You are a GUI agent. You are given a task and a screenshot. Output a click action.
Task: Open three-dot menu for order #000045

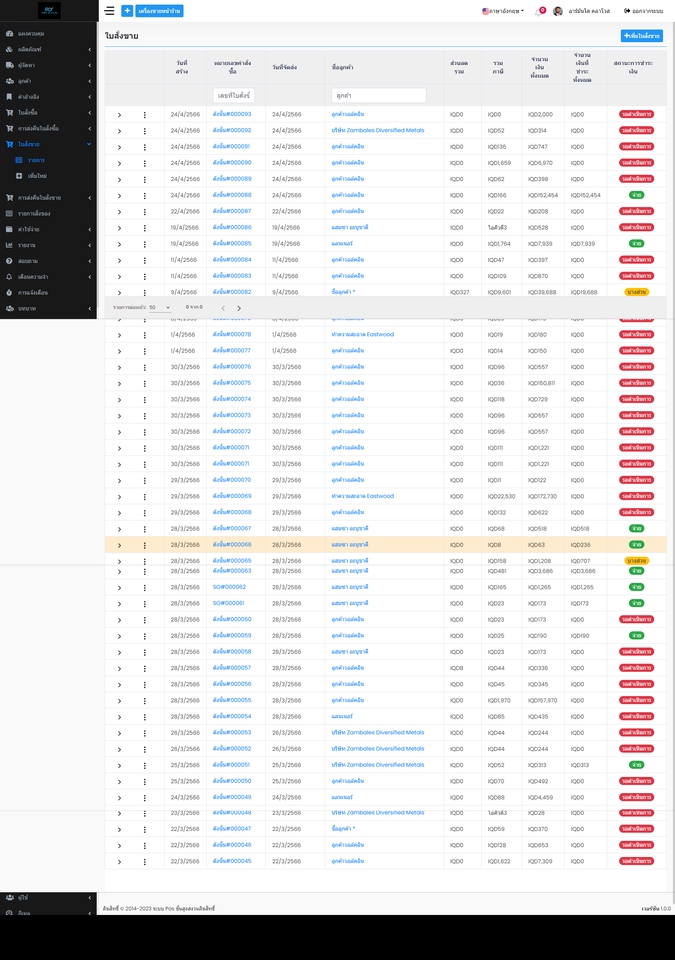coord(145,861)
